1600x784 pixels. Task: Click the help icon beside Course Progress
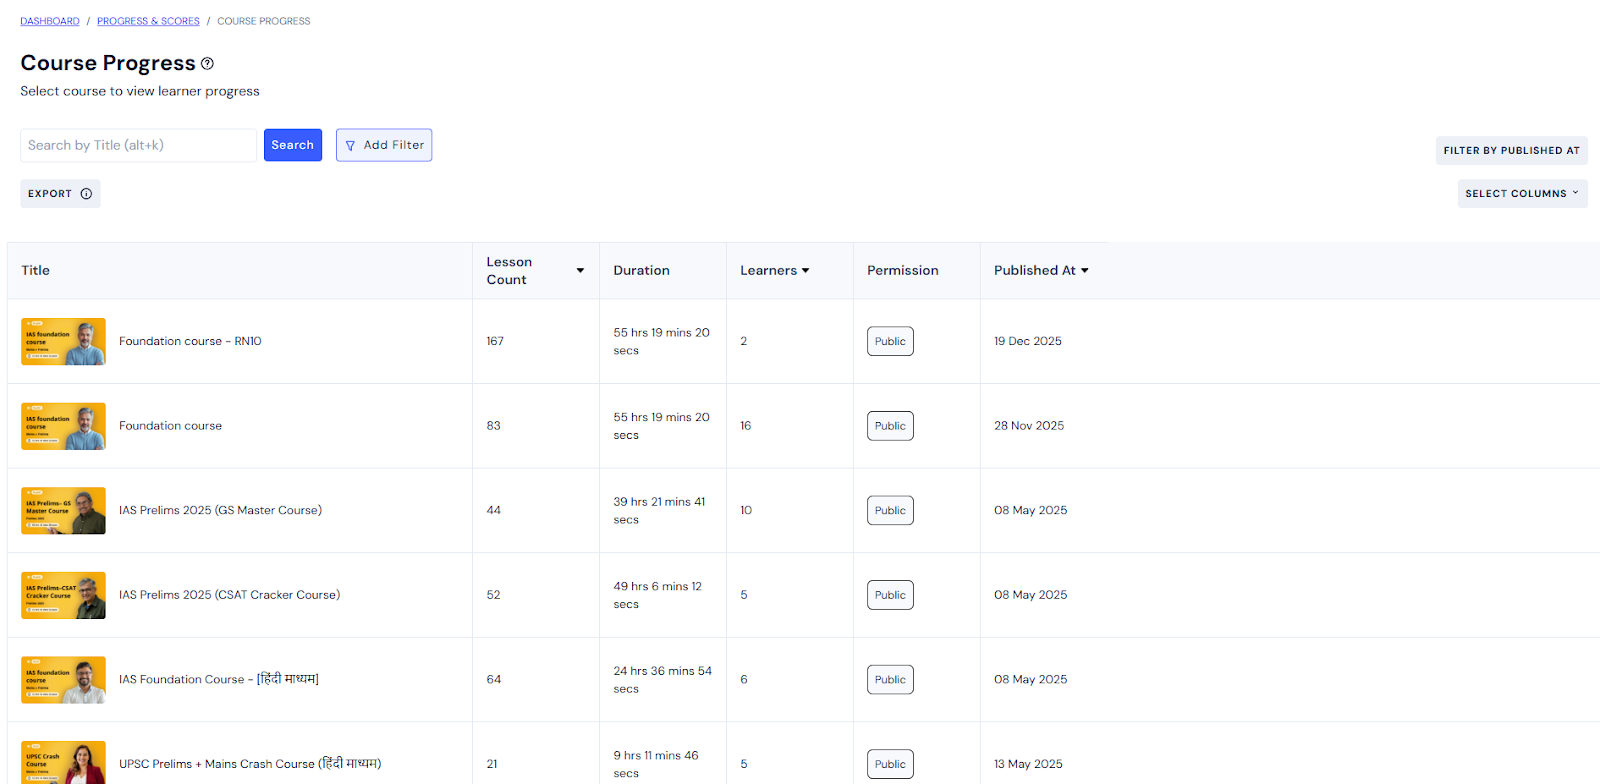click(x=207, y=64)
